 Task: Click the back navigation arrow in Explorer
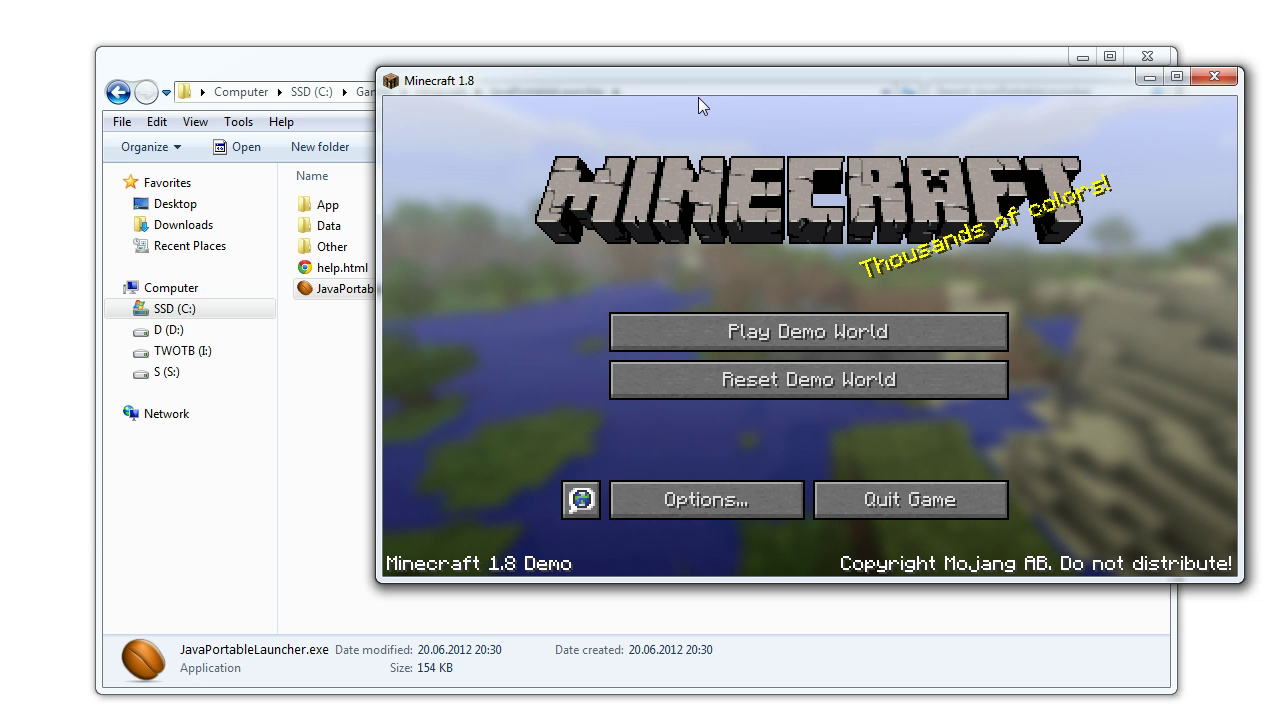(x=117, y=92)
